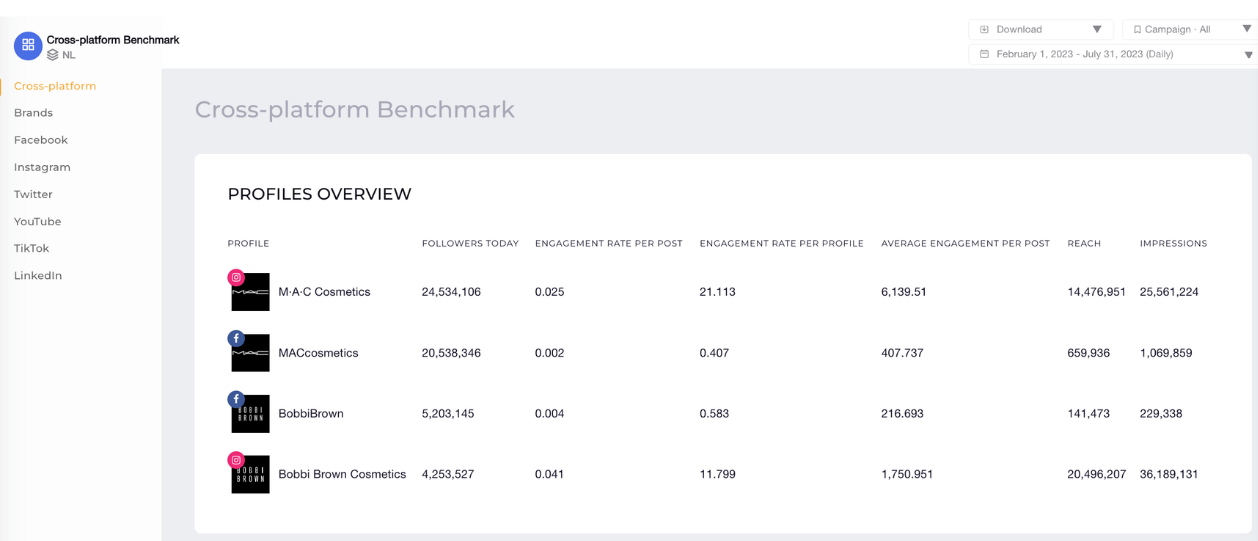Click followers value 5,203,145
1258x541 pixels.
pyautogui.click(x=448, y=414)
